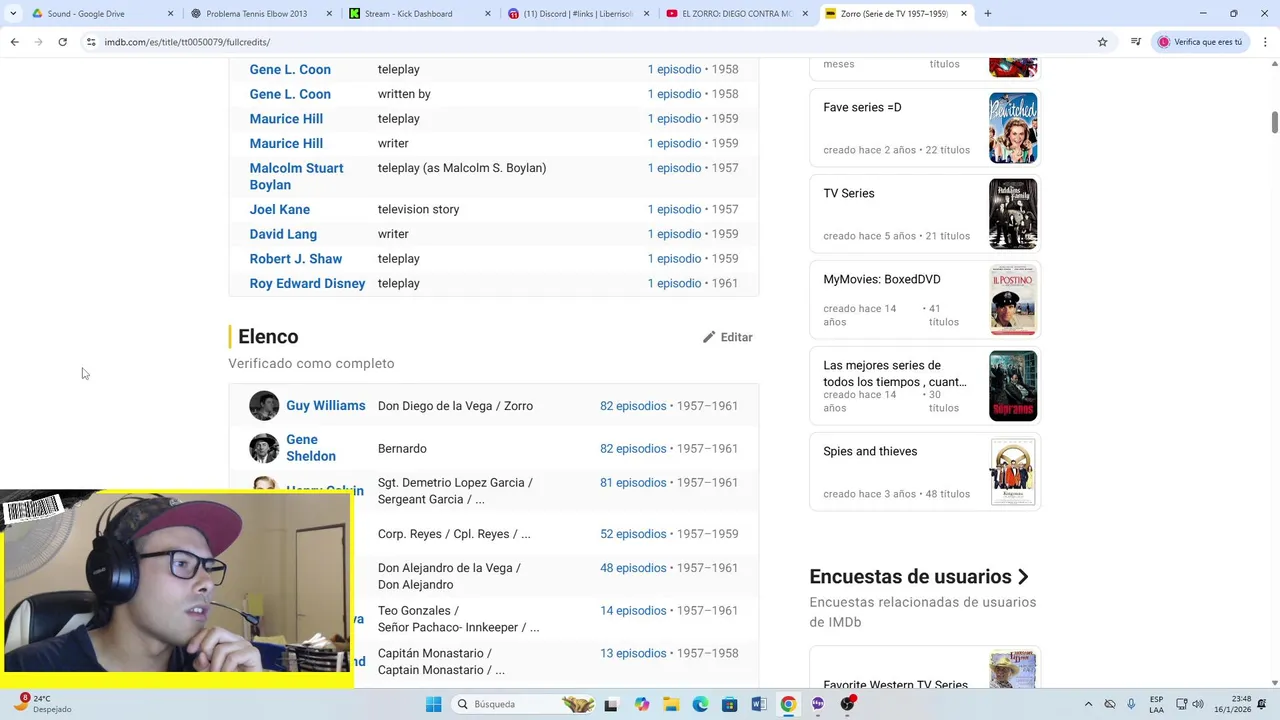Open the Chrome three-dot menu
Viewport: 1280px width, 720px height.
[x=1266, y=42]
